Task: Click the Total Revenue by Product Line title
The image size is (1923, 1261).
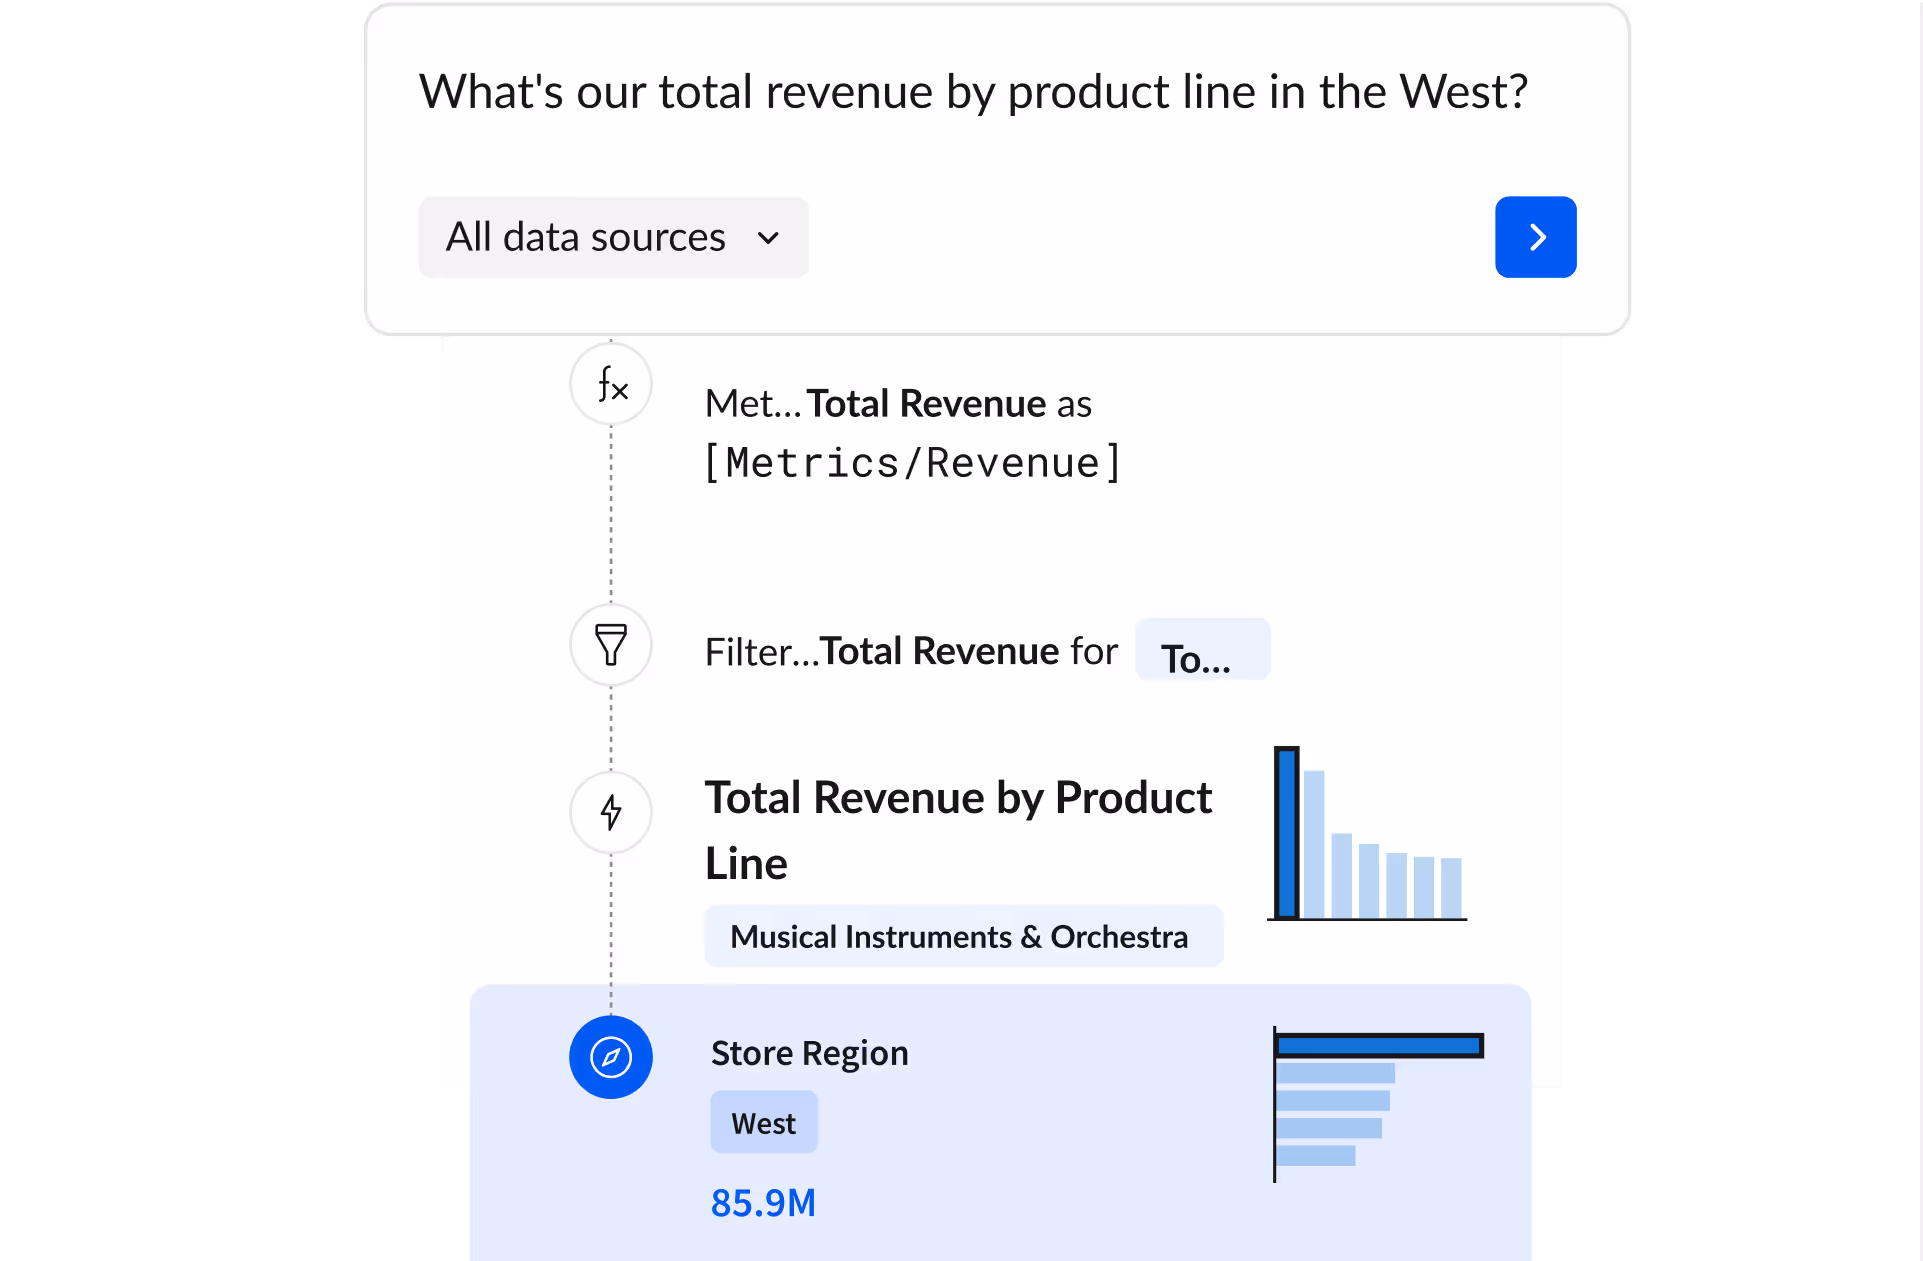Action: tap(958, 830)
